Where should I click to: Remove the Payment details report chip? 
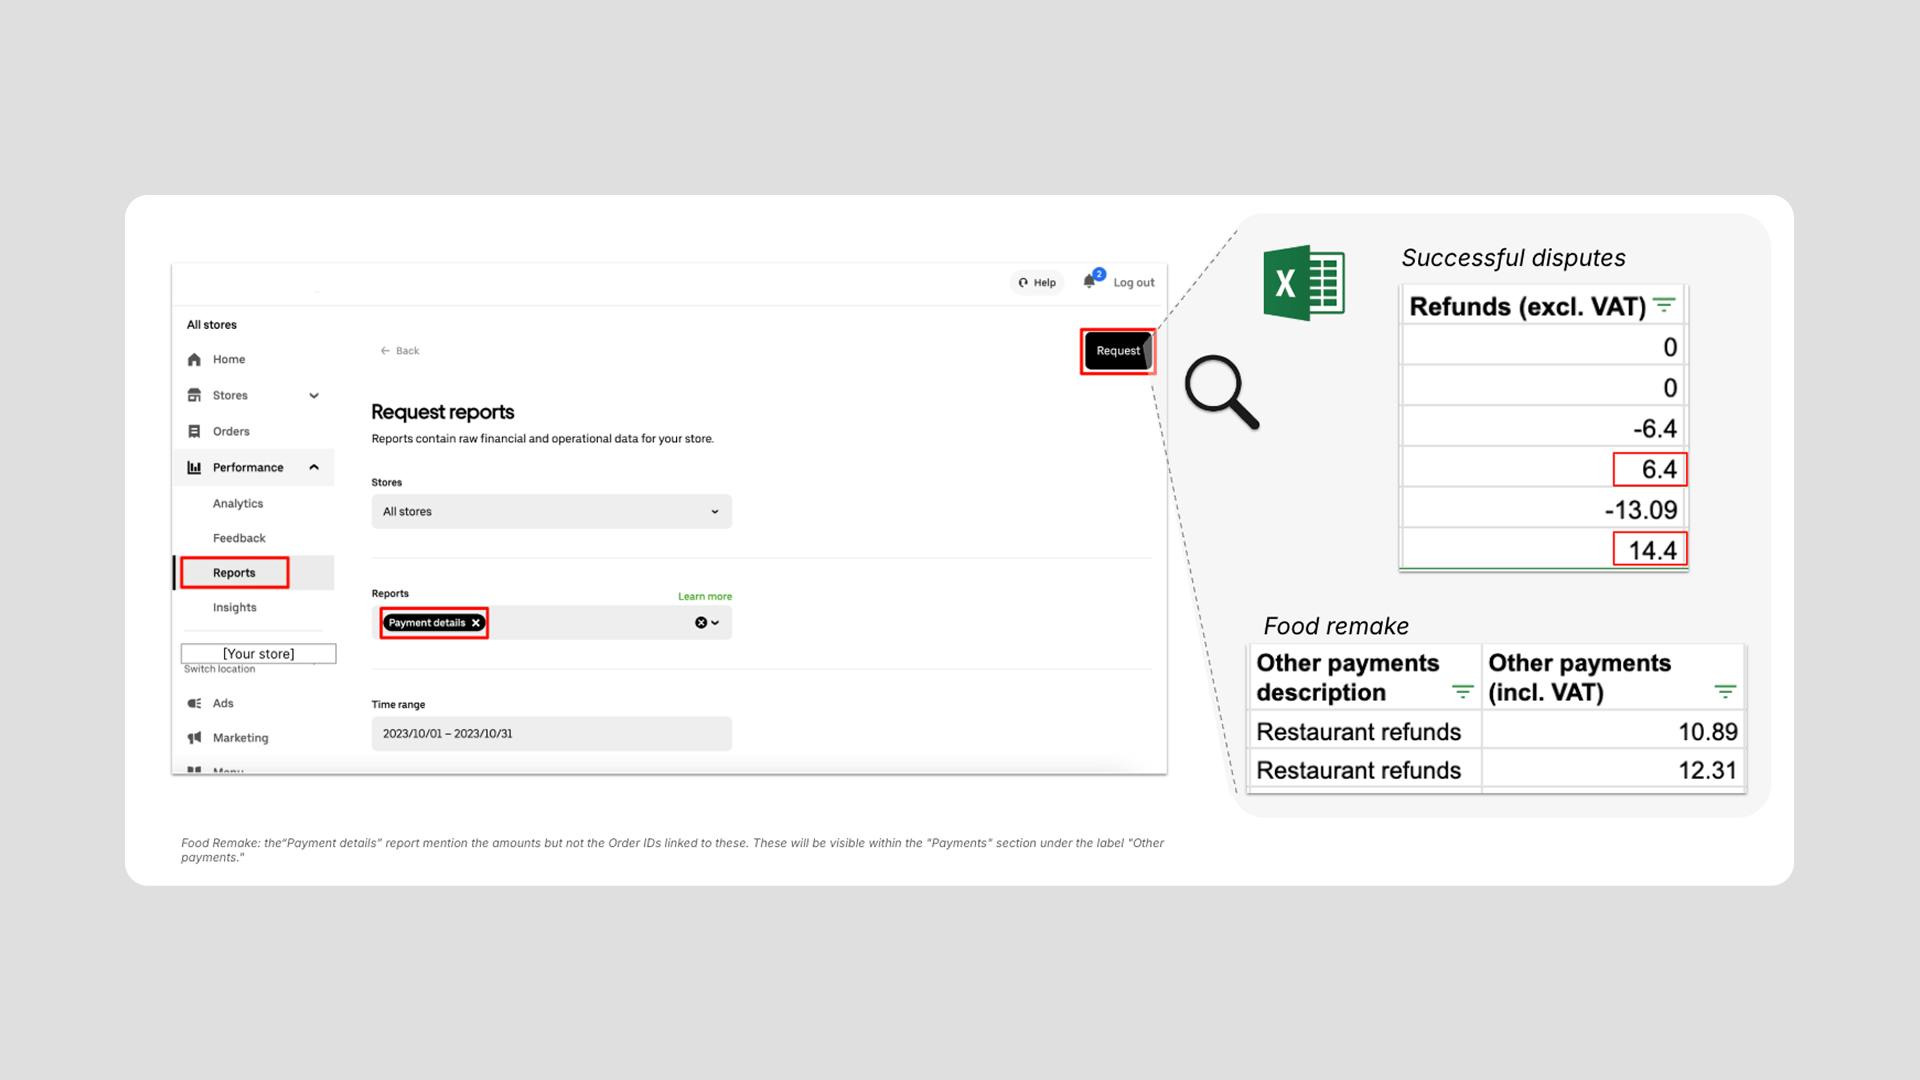(476, 623)
